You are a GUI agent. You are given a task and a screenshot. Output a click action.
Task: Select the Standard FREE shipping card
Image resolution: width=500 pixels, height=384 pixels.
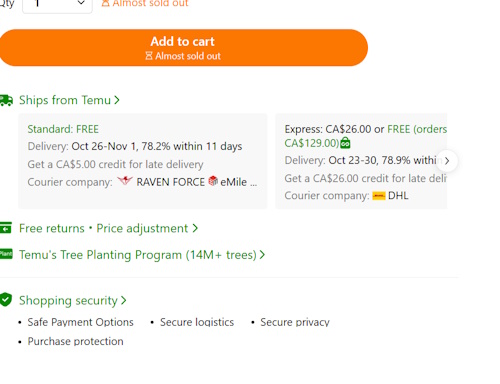[143, 161]
